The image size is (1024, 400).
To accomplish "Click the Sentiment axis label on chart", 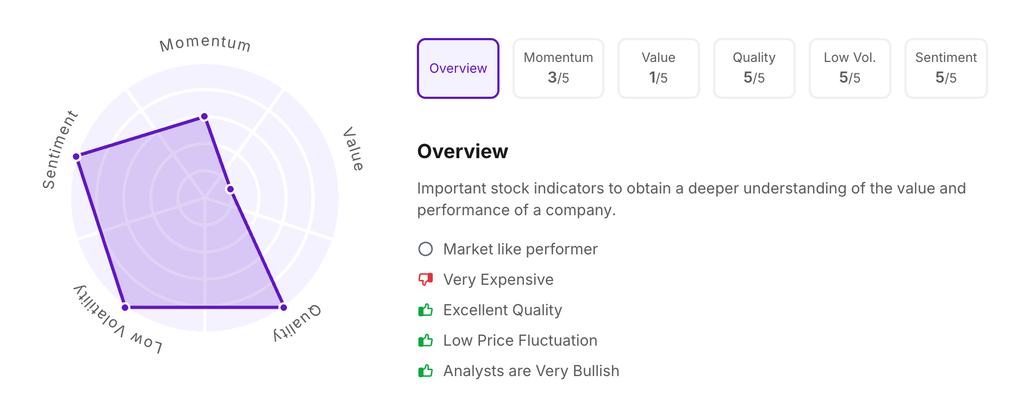I will pyautogui.click(x=60, y=150).
